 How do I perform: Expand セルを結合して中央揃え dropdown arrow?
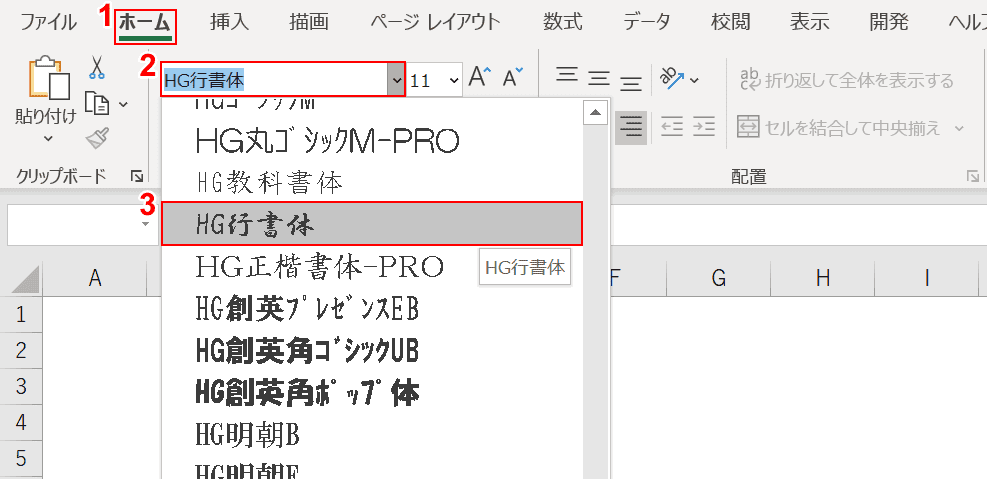coord(959,128)
